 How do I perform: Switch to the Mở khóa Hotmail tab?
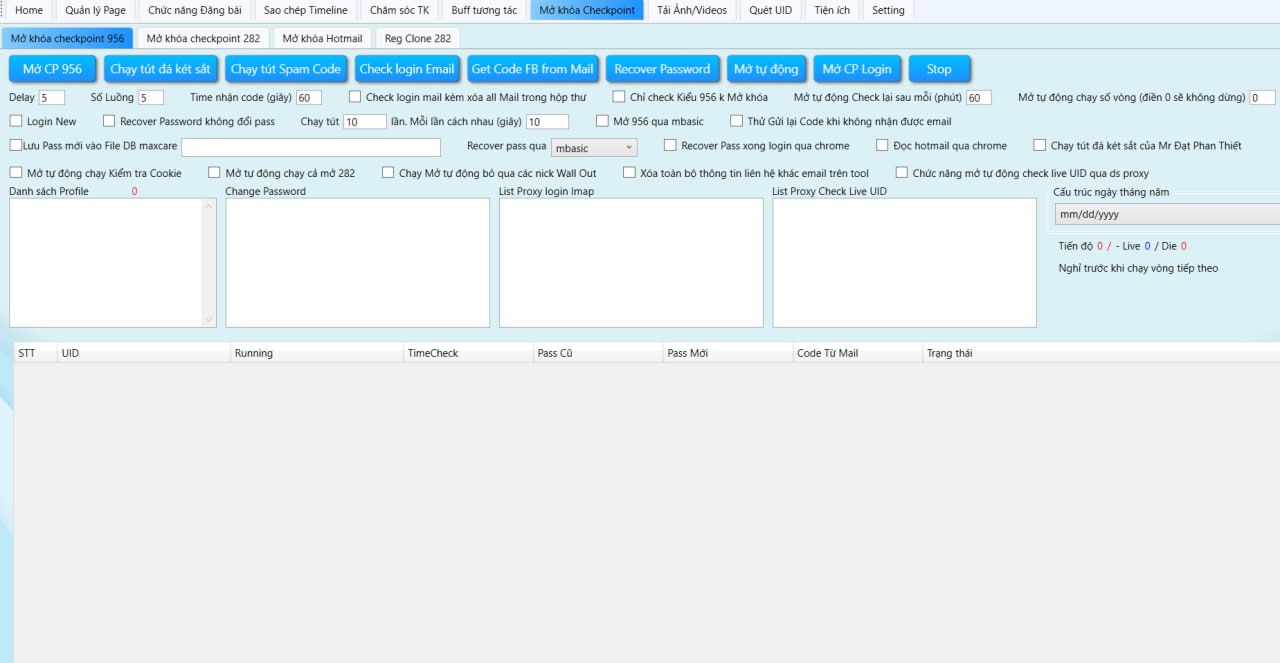(322, 38)
